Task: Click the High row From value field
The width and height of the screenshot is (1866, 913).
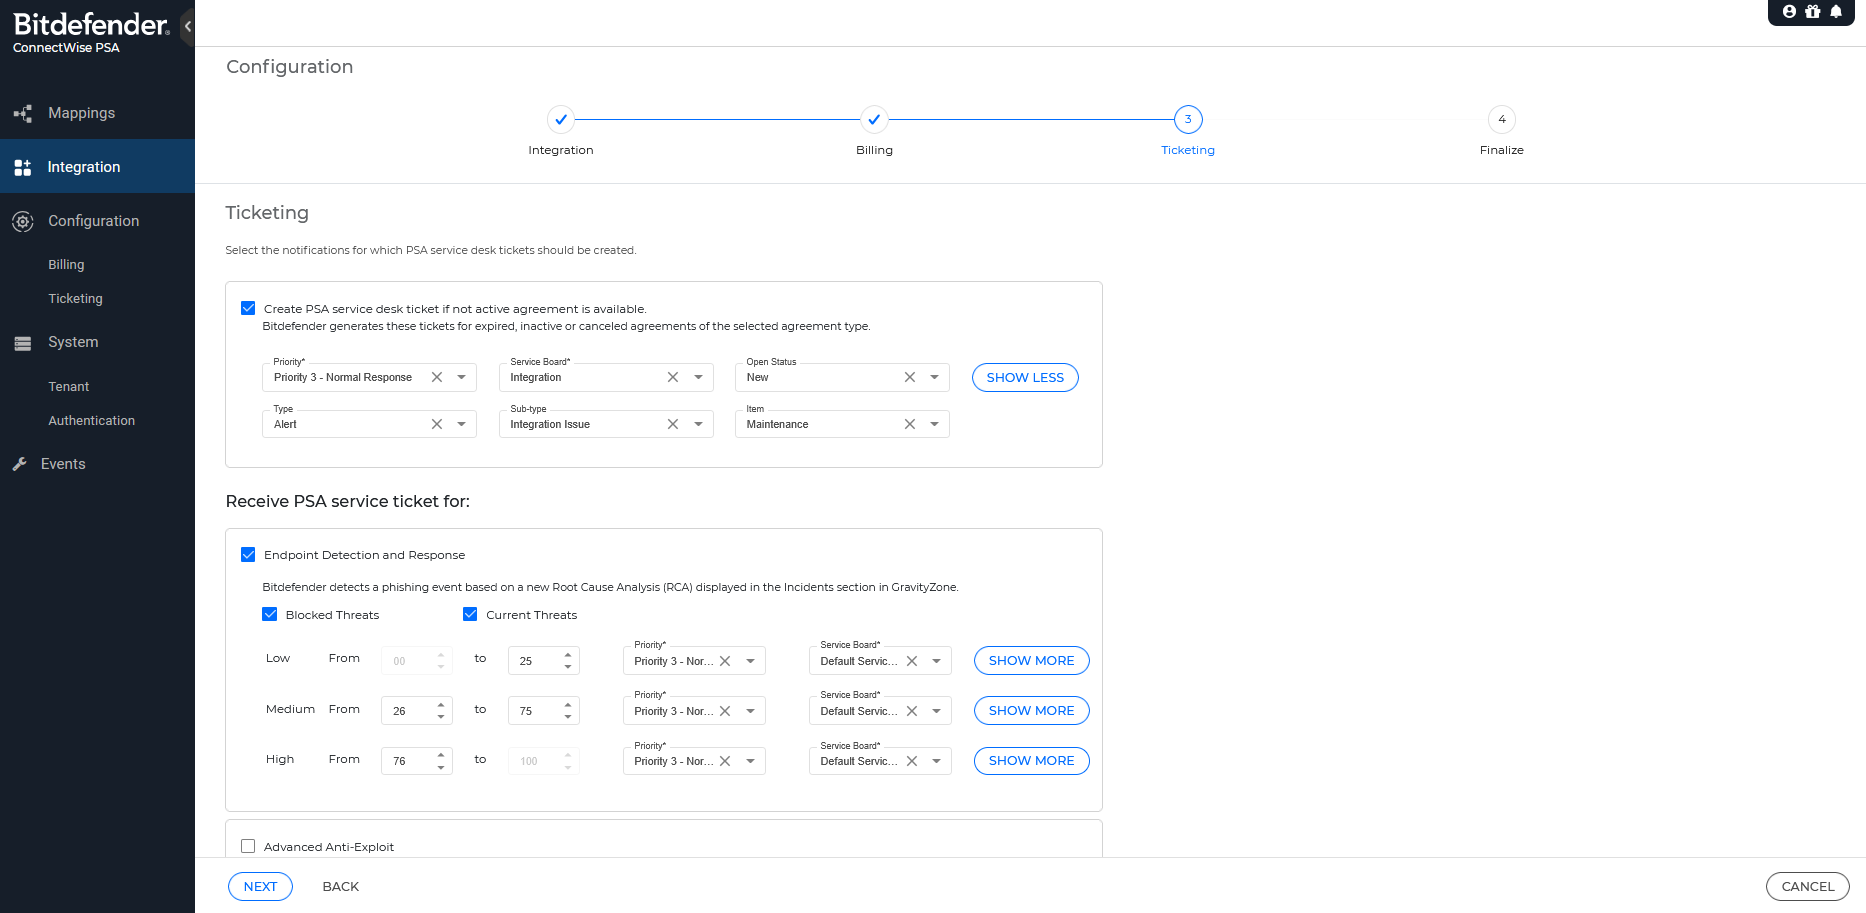Action: point(416,761)
